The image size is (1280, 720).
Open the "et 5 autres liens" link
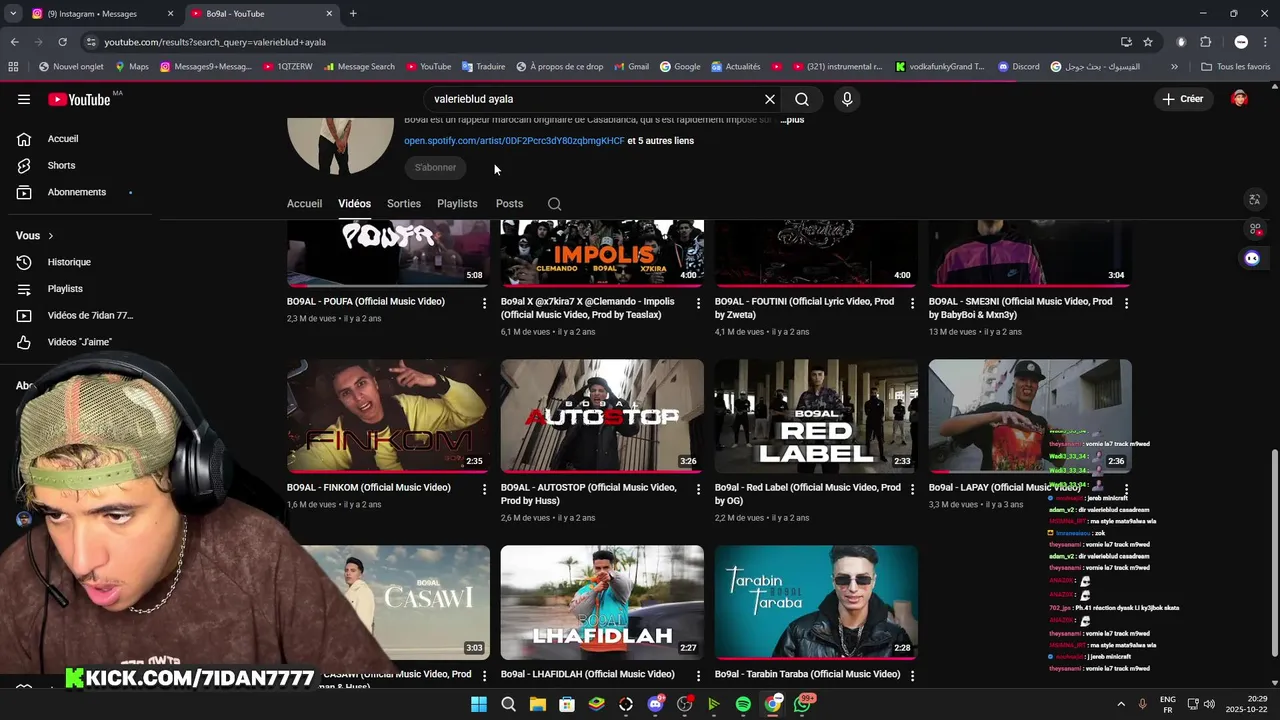click(661, 141)
